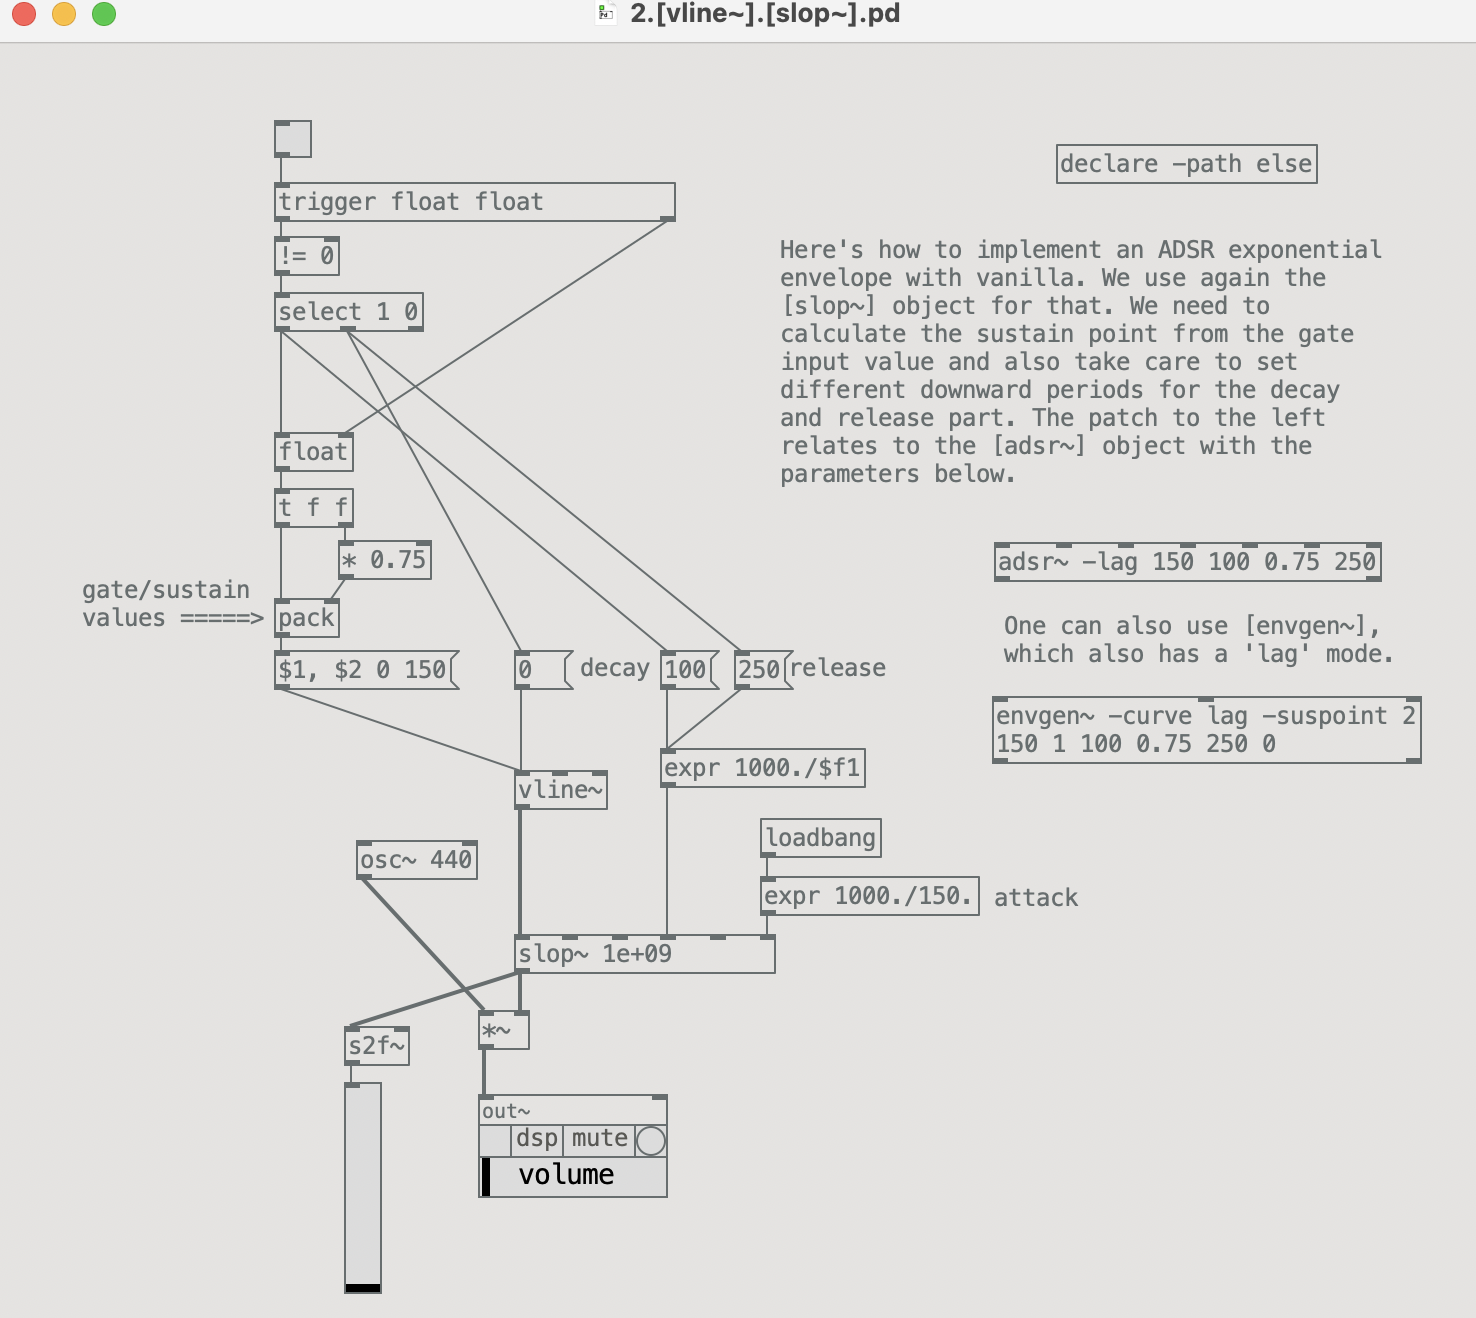This screenshot has width=1476, height=1318.
Task: Click the 250 release message box
Action: (x=763, y=670)
